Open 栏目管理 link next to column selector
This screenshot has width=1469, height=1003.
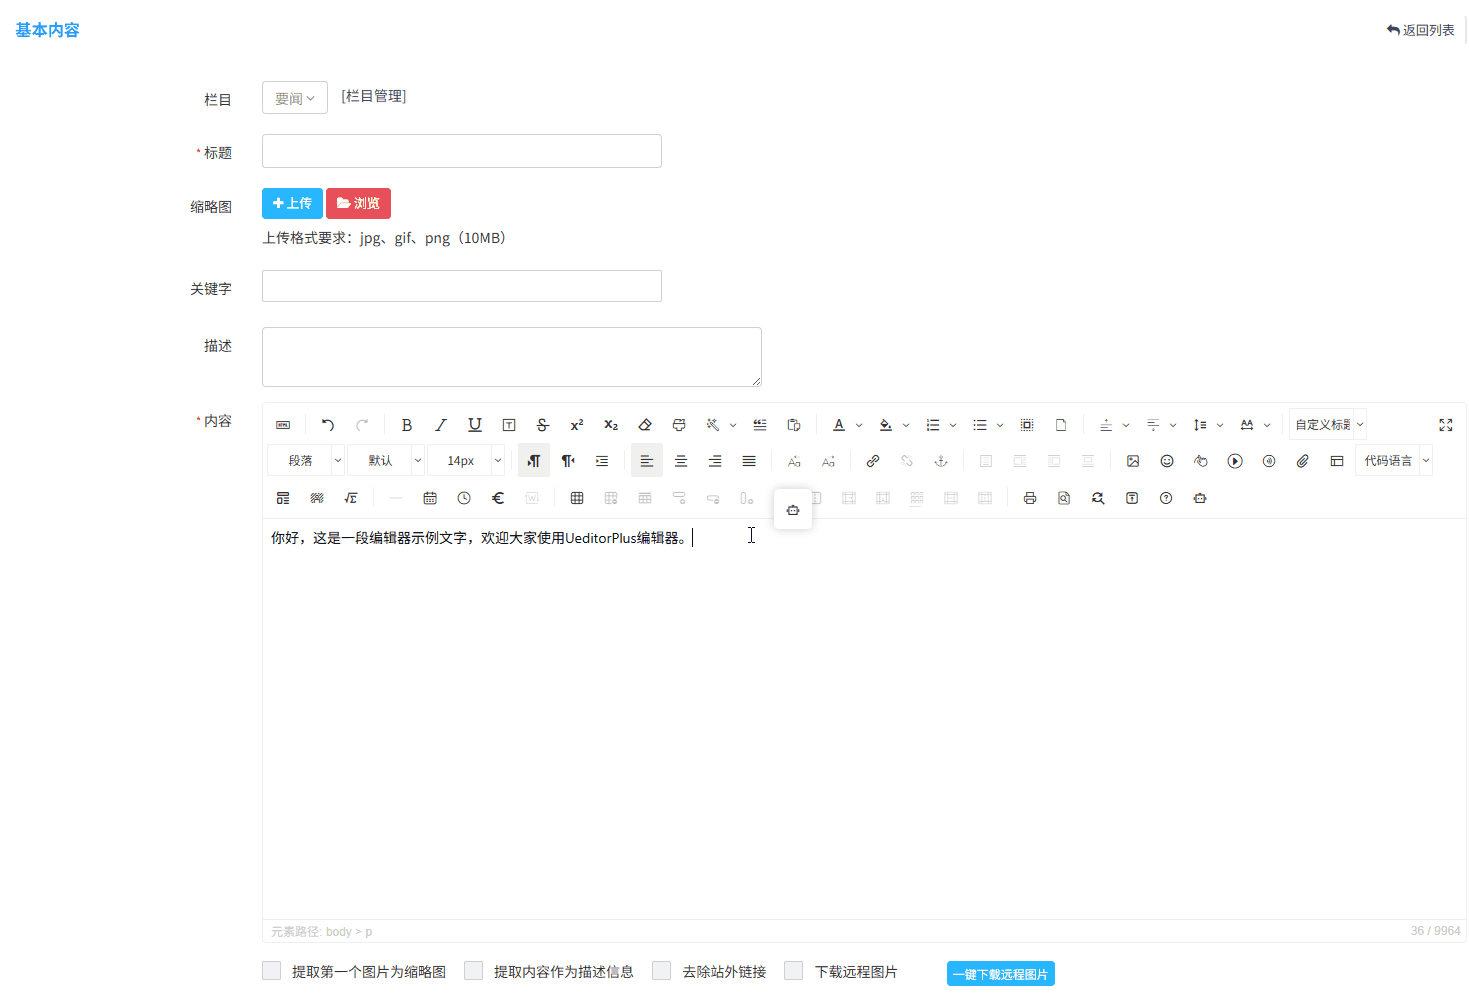(373, 95)
